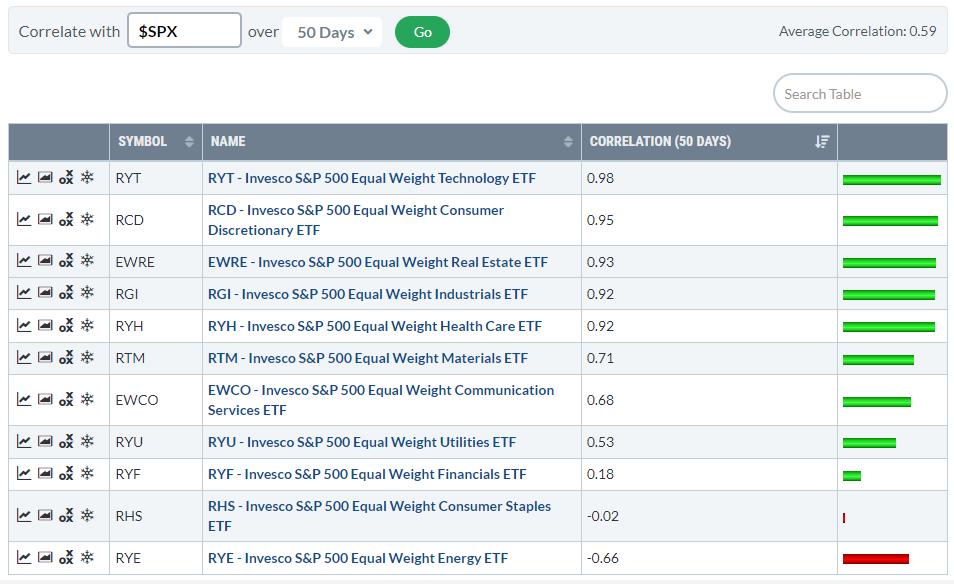Click the red correlation bar for RYE
The width and height of the screenshot is (954, 584).
tap(875, 559)
